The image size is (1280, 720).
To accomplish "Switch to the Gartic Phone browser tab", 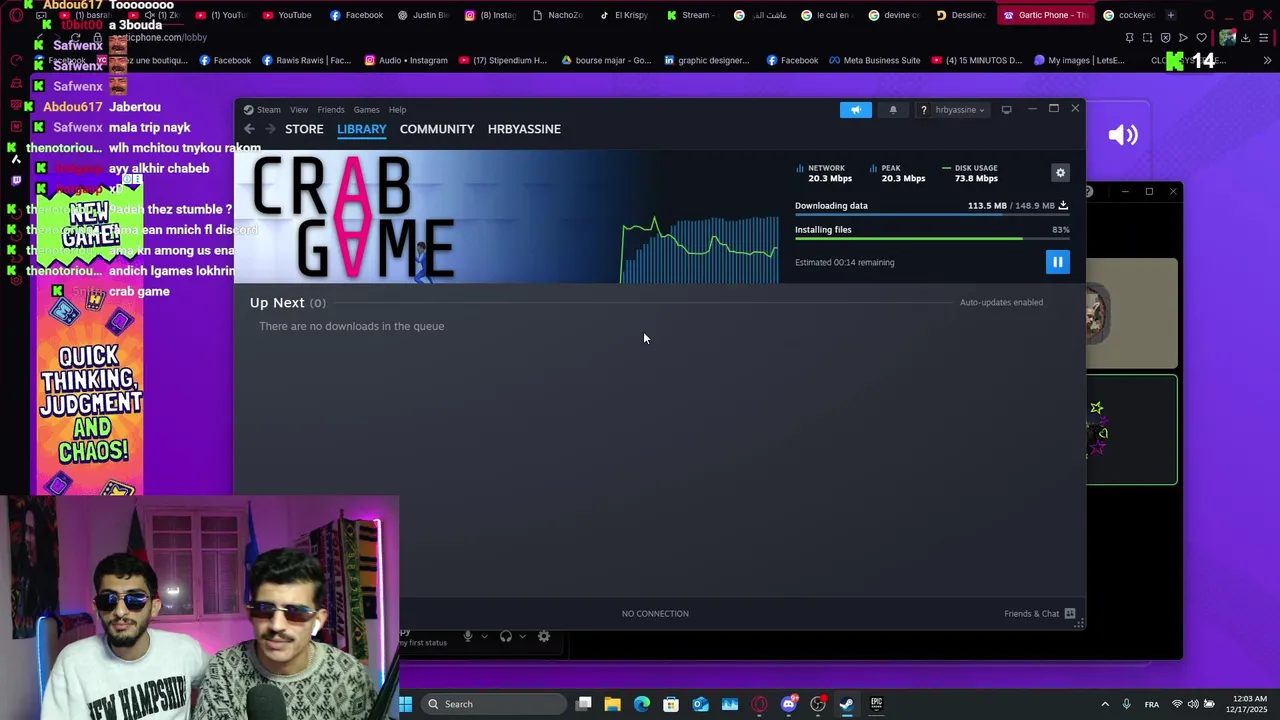I will coord(1045,15).
